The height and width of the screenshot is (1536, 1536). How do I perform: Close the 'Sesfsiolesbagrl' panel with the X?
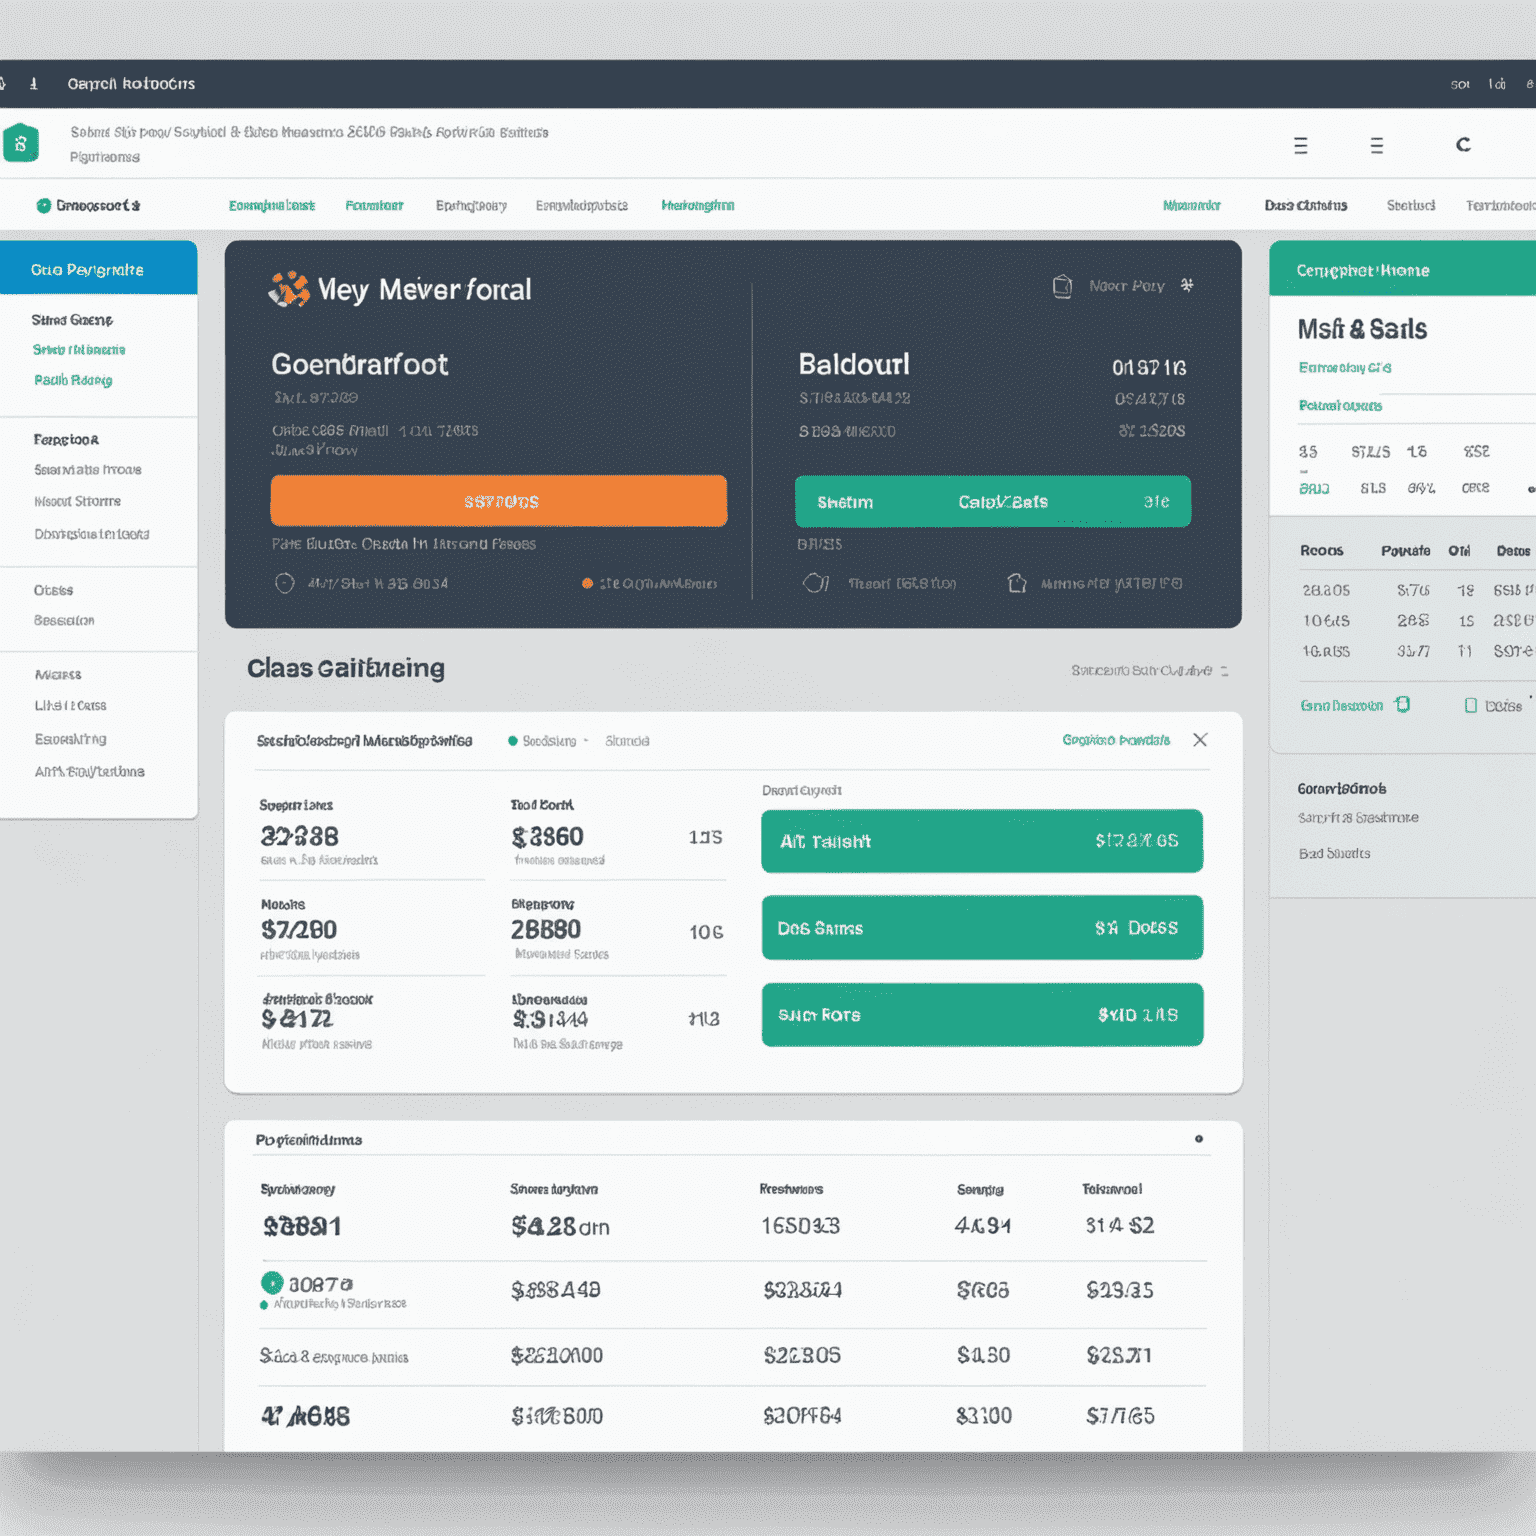click(x=1200, y=740)
